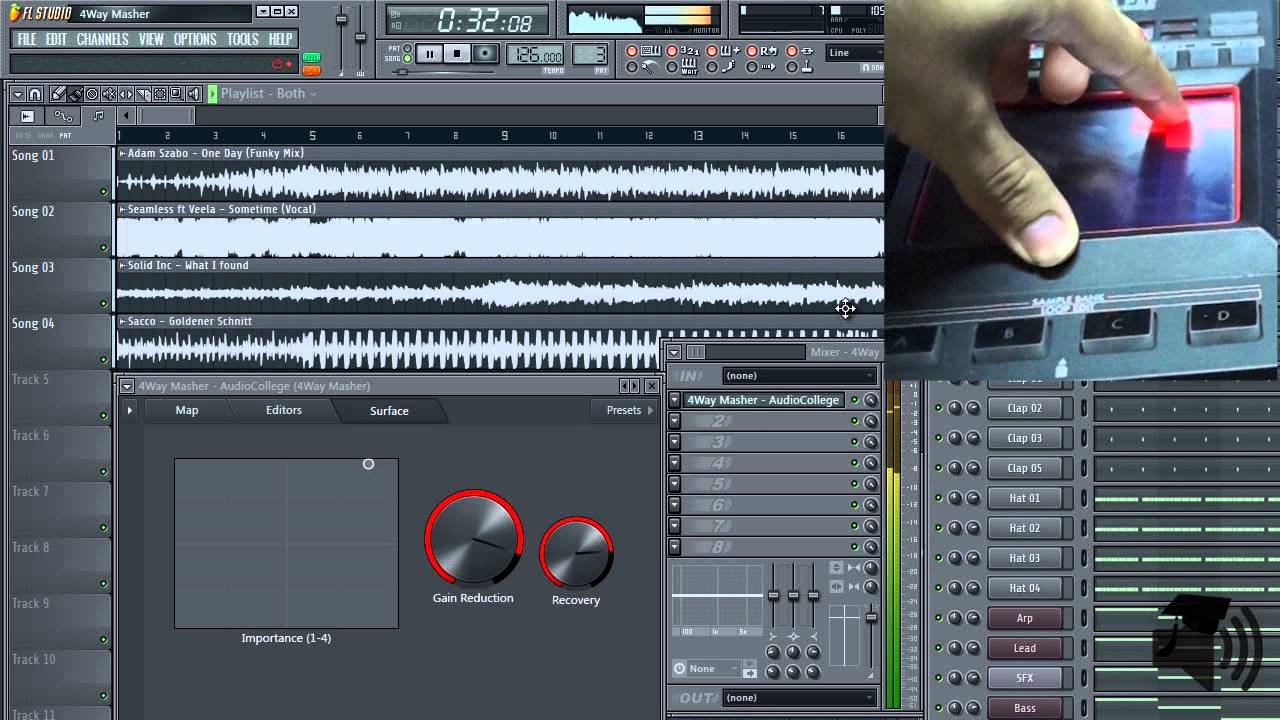
Task: Disable the 4Way Masher mixer slot LED
Action: point(854,400)
